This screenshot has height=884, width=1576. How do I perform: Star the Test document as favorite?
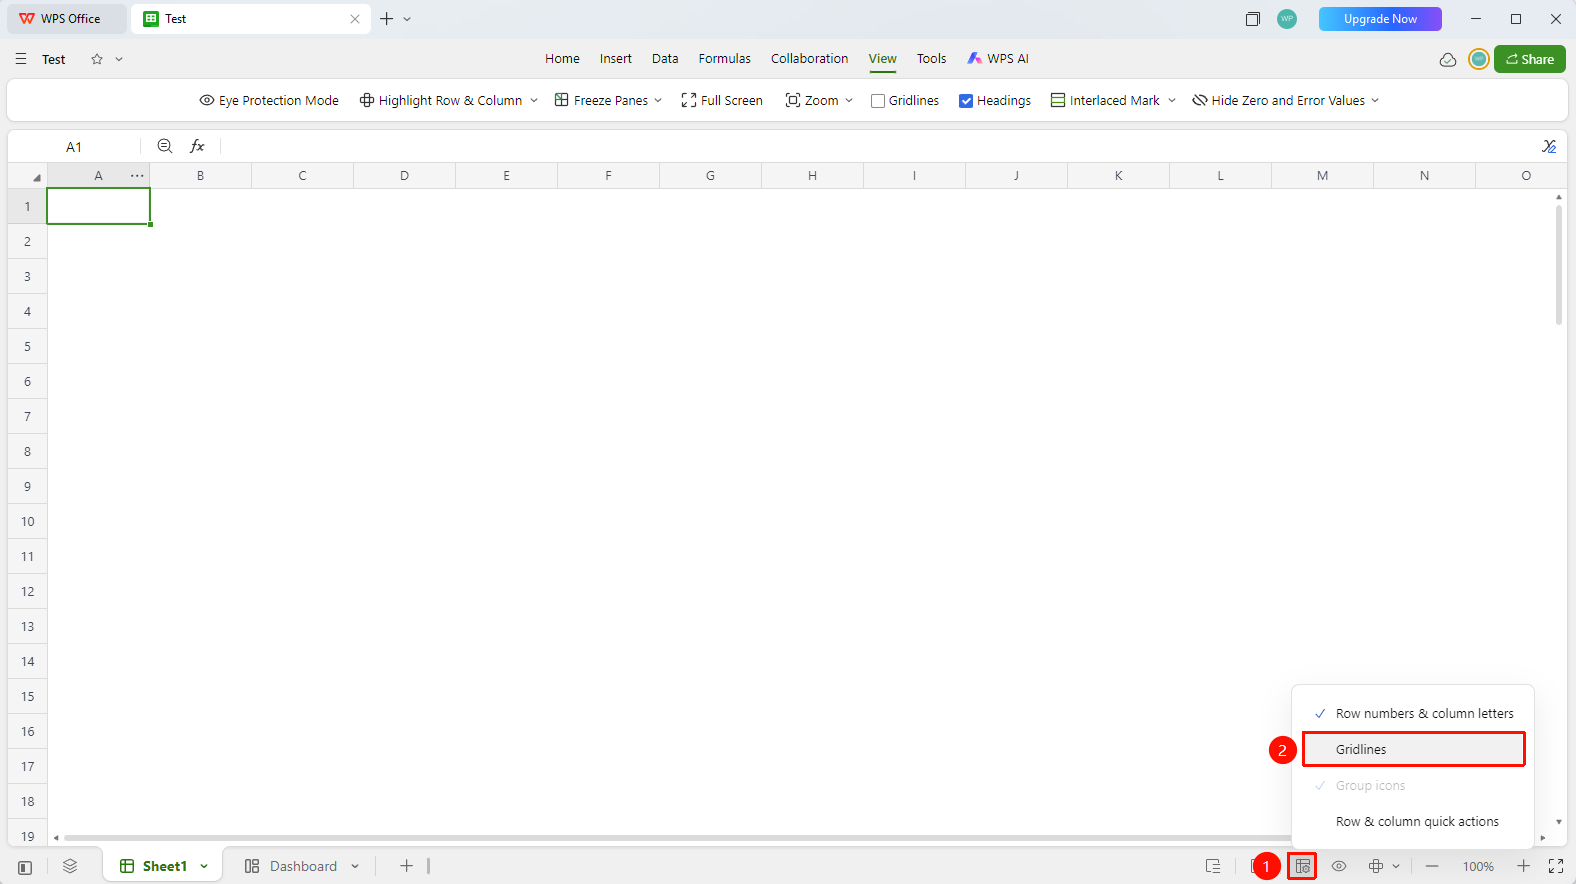tap(97, 59)
